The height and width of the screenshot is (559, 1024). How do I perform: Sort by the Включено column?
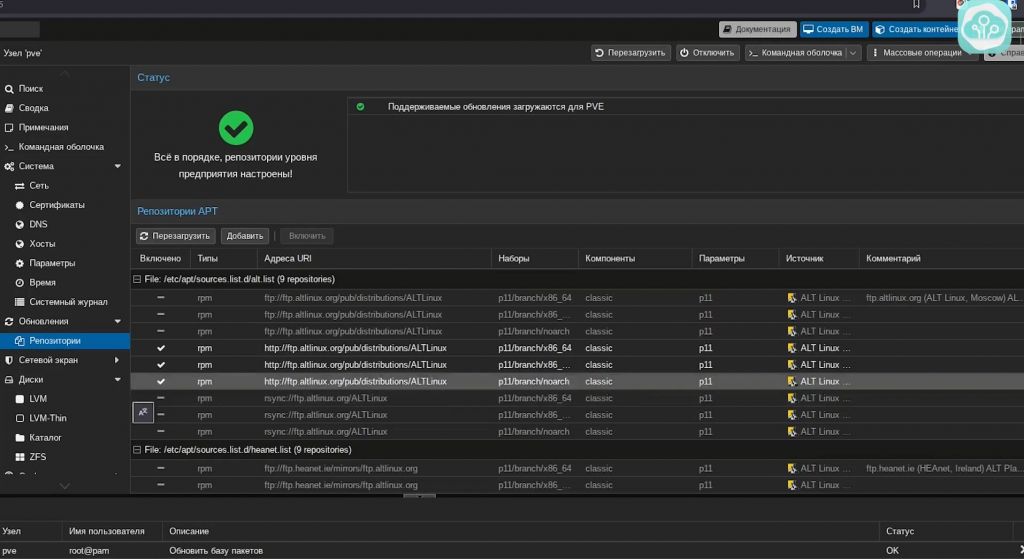(x=161, y=259)
